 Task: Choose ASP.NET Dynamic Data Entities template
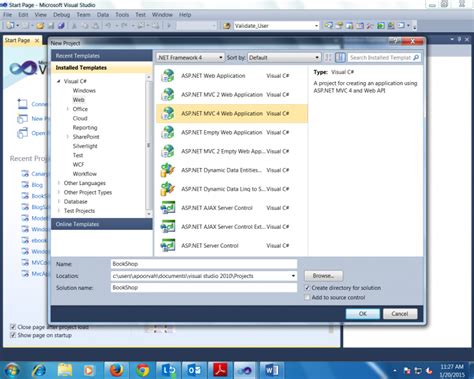pos(232,170)
